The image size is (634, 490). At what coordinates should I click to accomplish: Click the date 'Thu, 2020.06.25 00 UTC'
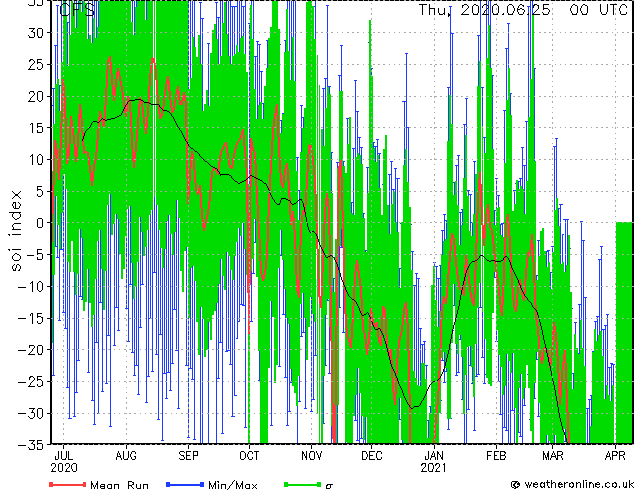524,10
